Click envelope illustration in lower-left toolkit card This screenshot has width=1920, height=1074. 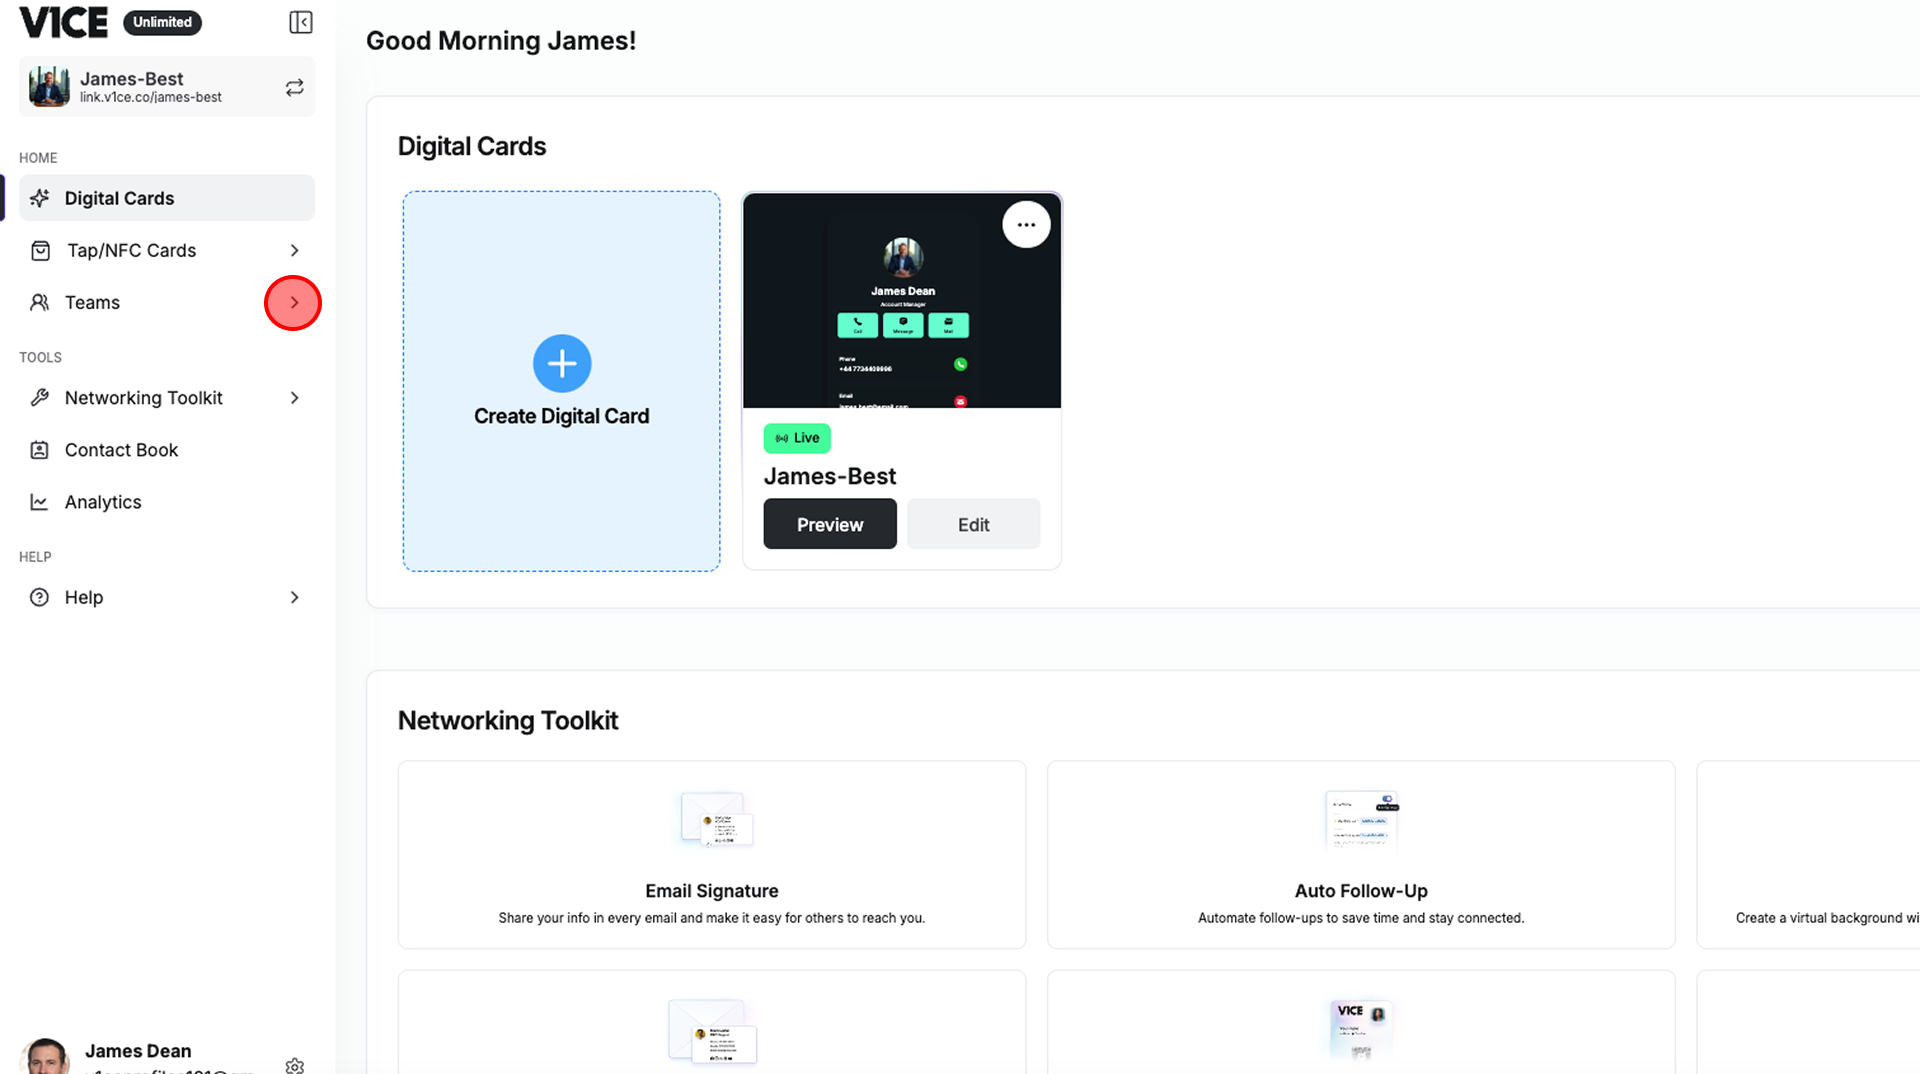click(713, 1030)
